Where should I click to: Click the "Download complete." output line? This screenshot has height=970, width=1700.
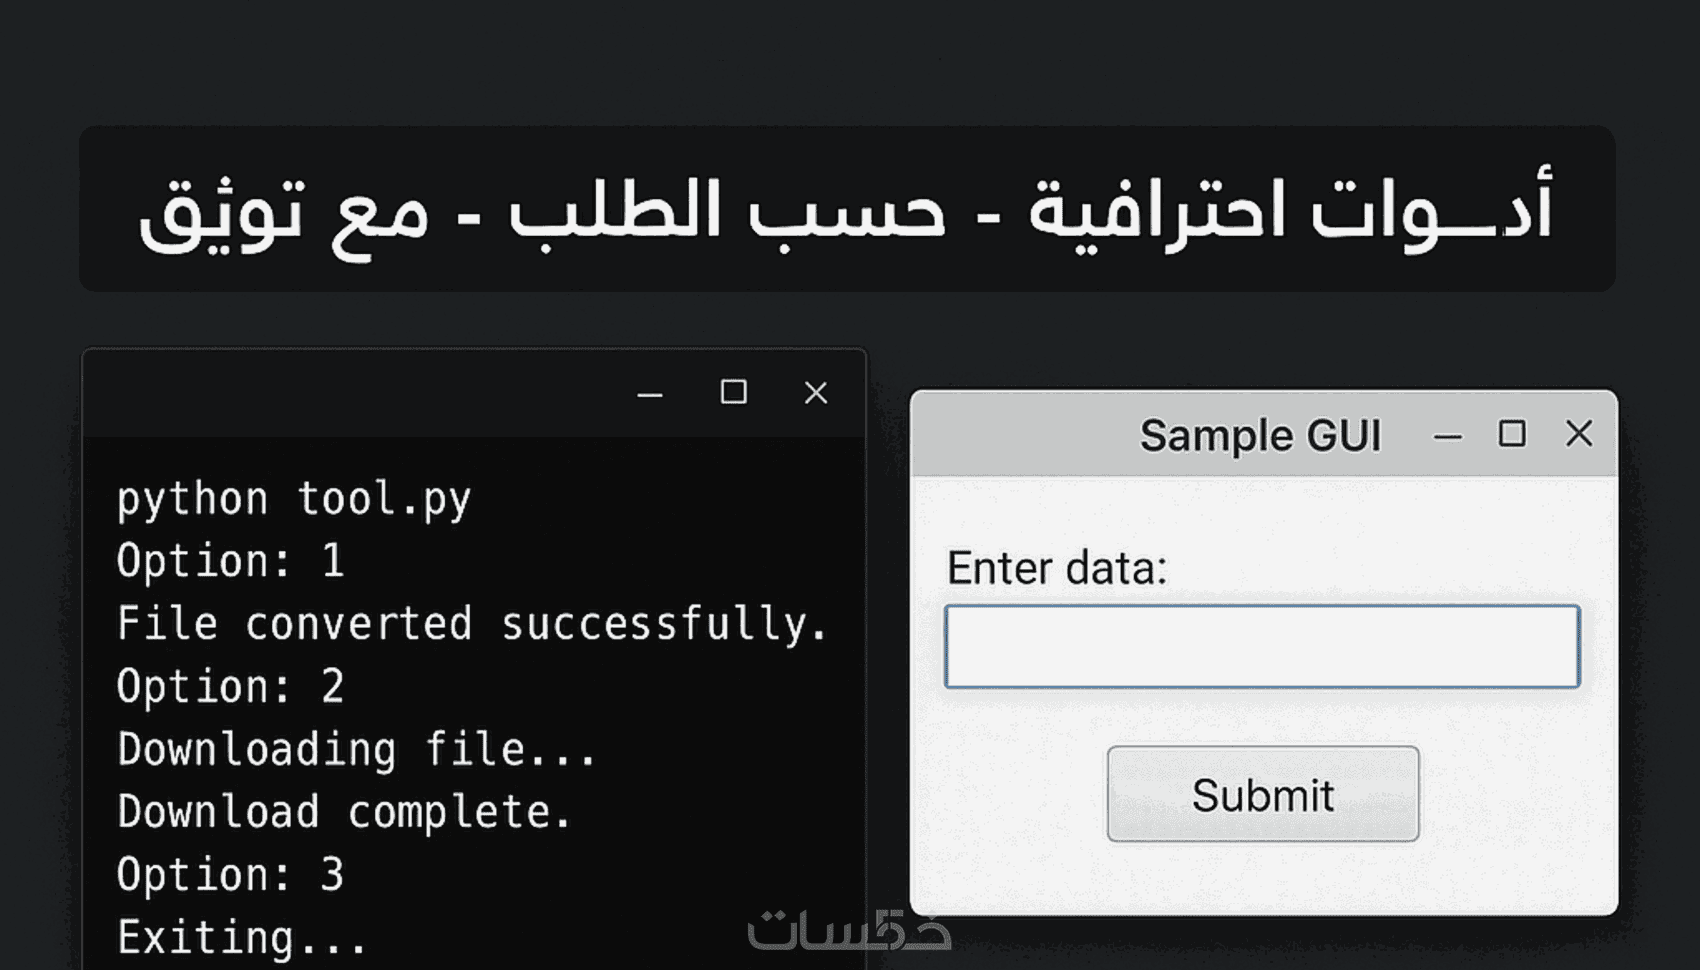click(345, 812)
